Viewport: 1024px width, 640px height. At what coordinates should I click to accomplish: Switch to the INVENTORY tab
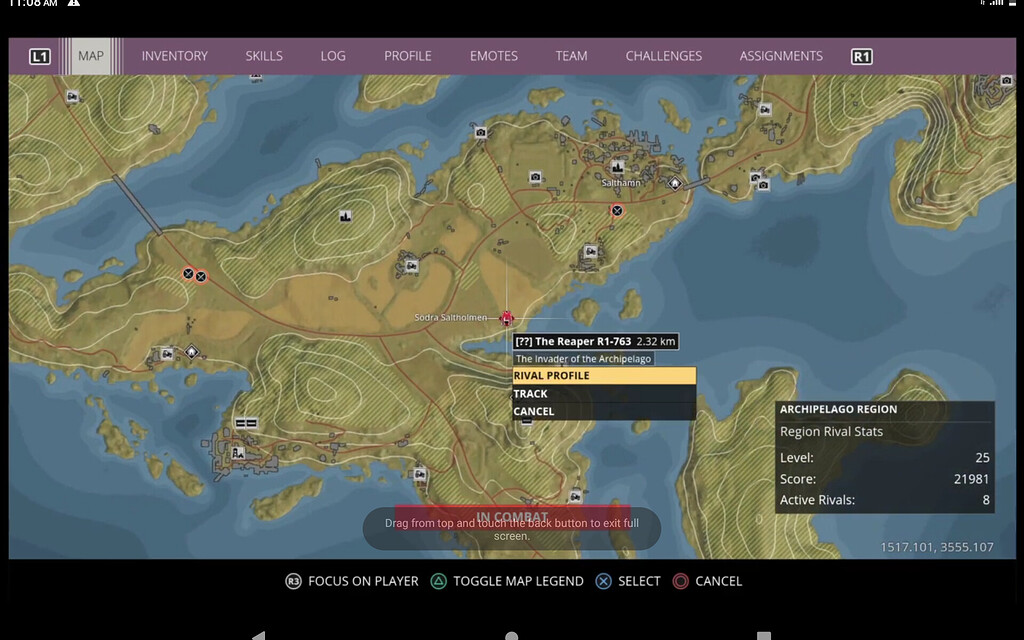[174, 56]
